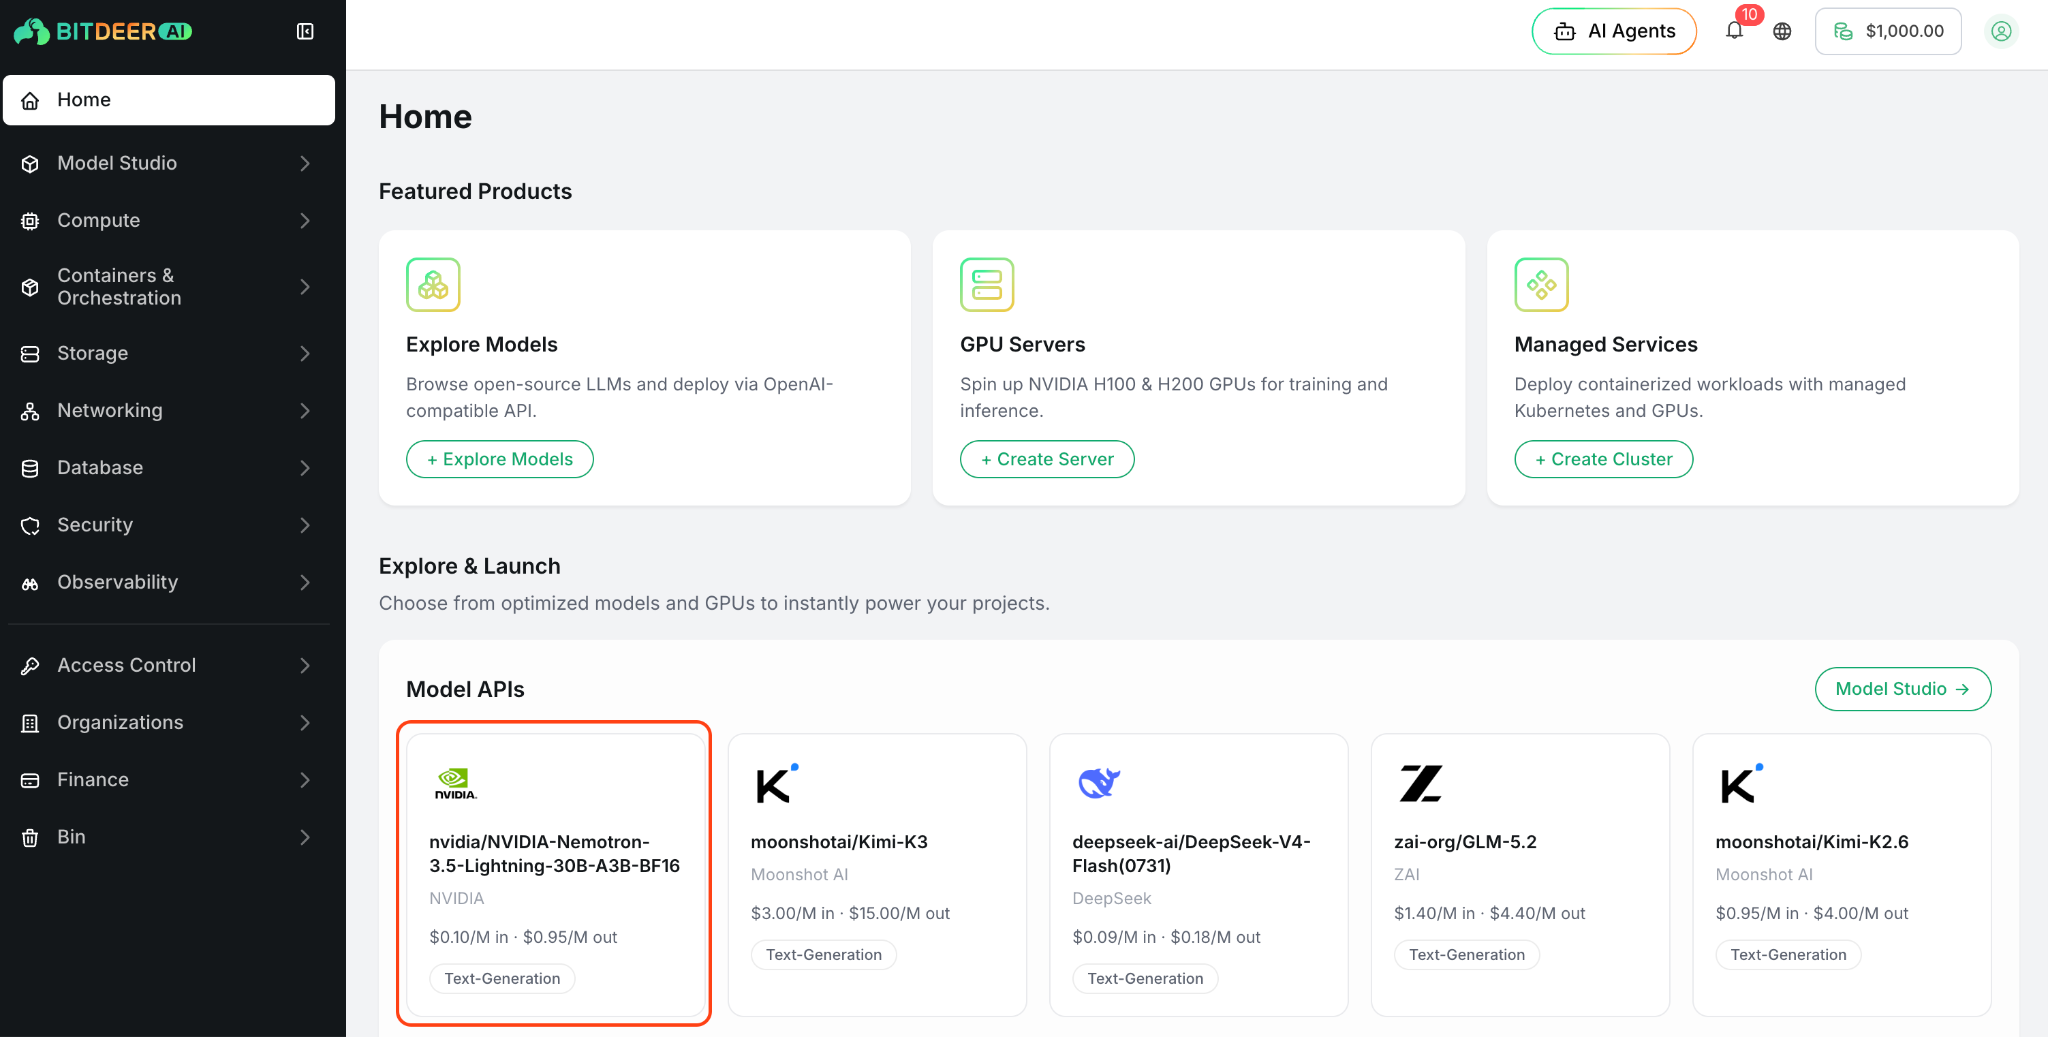Open the moonshotai/Kimi-K2.6 model card
The width and height of the screenshot is (2048, 1037).
tap(1842, 875)
